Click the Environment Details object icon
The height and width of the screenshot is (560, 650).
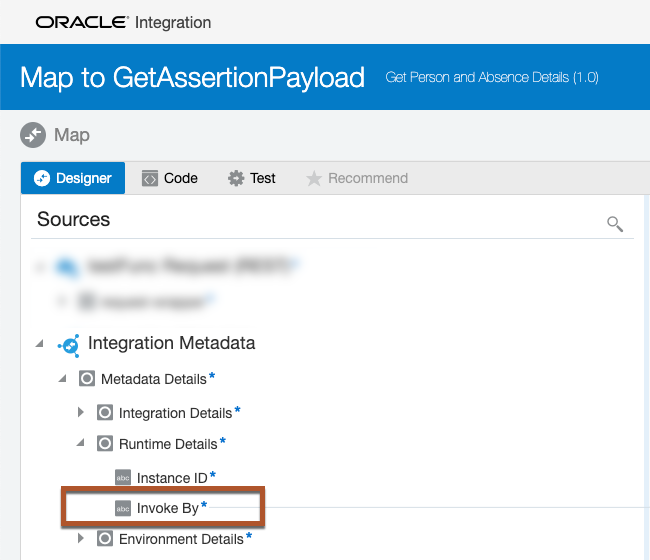[105, 539]
